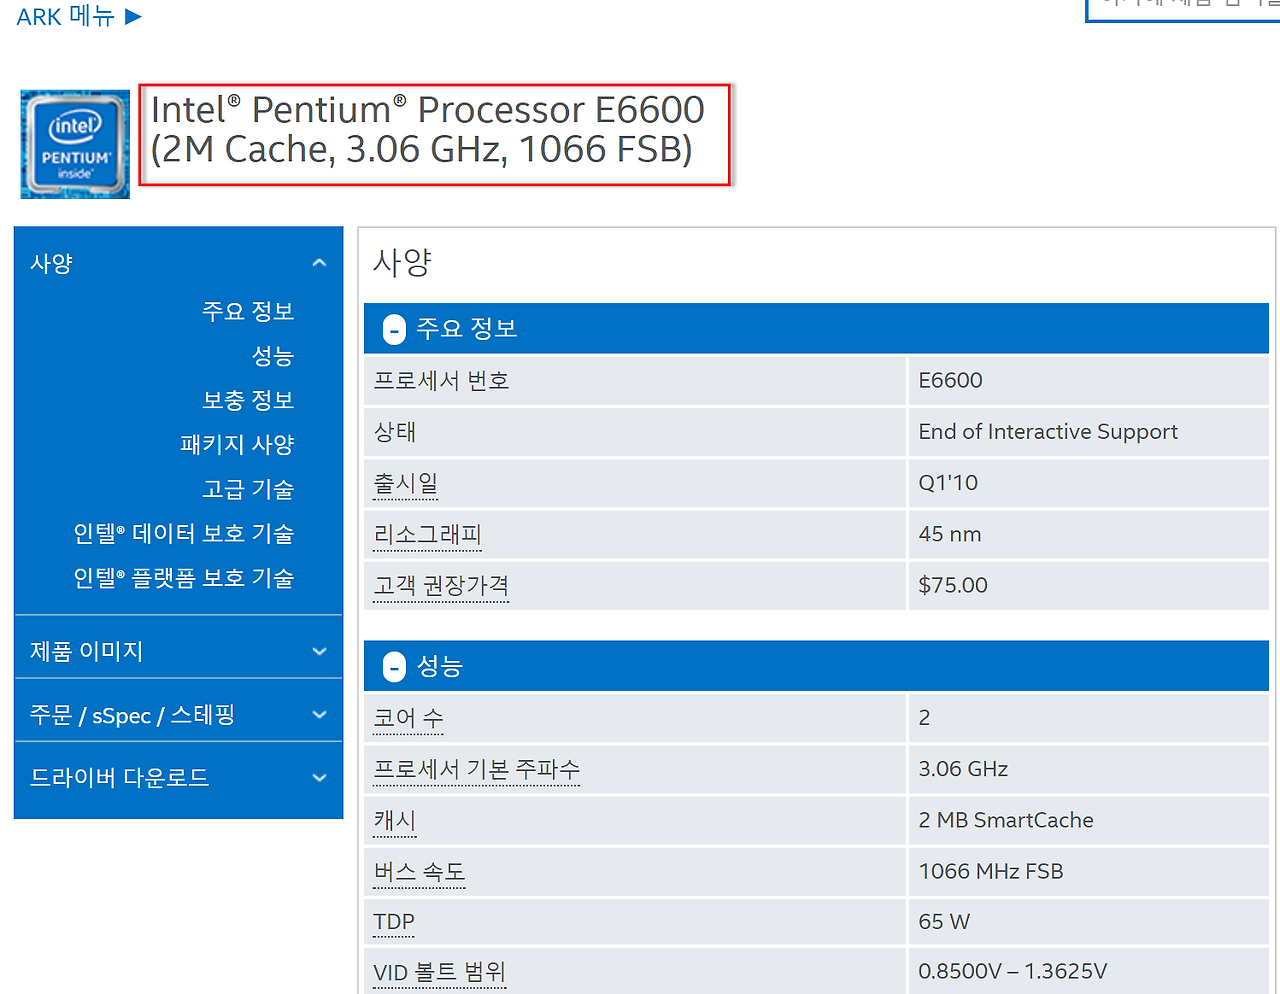Screen dimensions: 1280x994
Task: Click the 3.06 GHz frequency value
Action: tap(963, 769)
